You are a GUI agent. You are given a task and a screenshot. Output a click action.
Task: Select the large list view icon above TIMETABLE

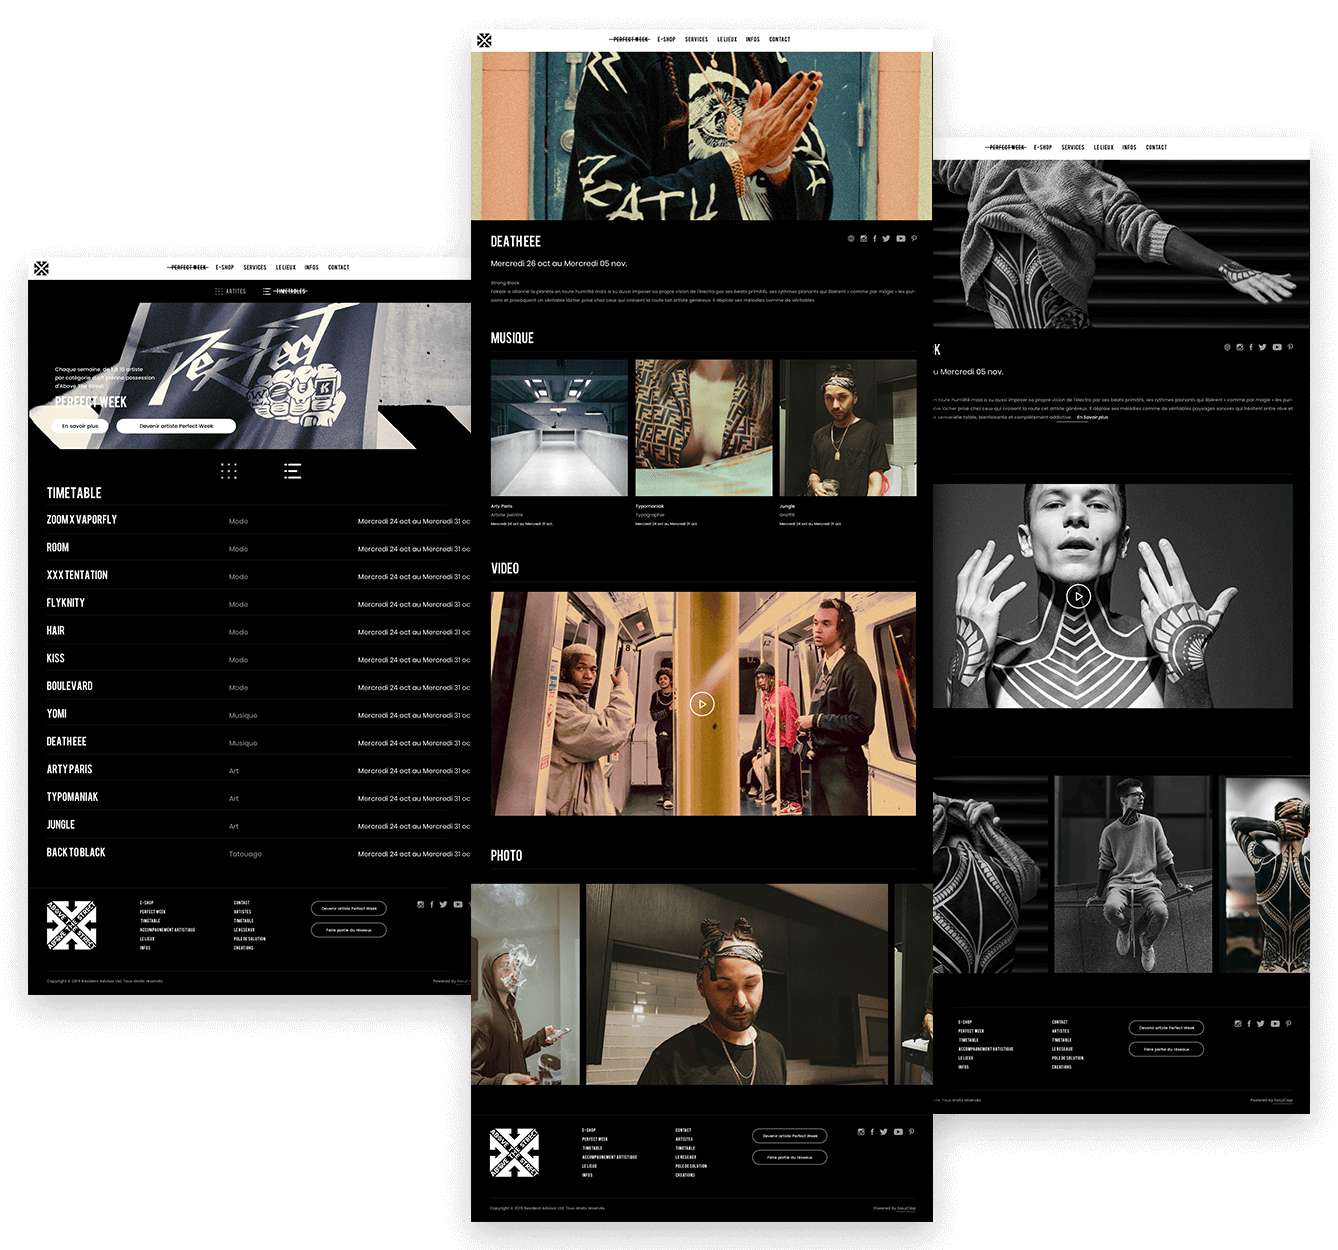[x=292, y=471]
